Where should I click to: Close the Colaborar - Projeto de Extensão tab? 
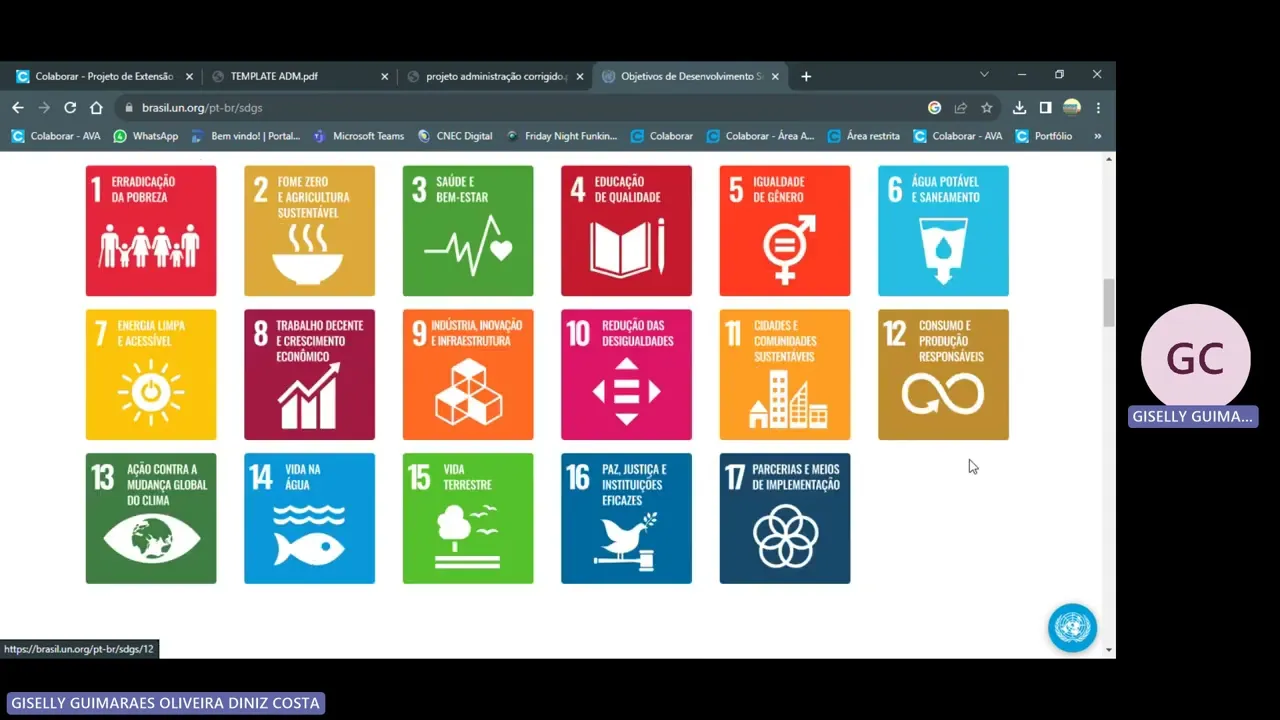(x=189, y=76)
